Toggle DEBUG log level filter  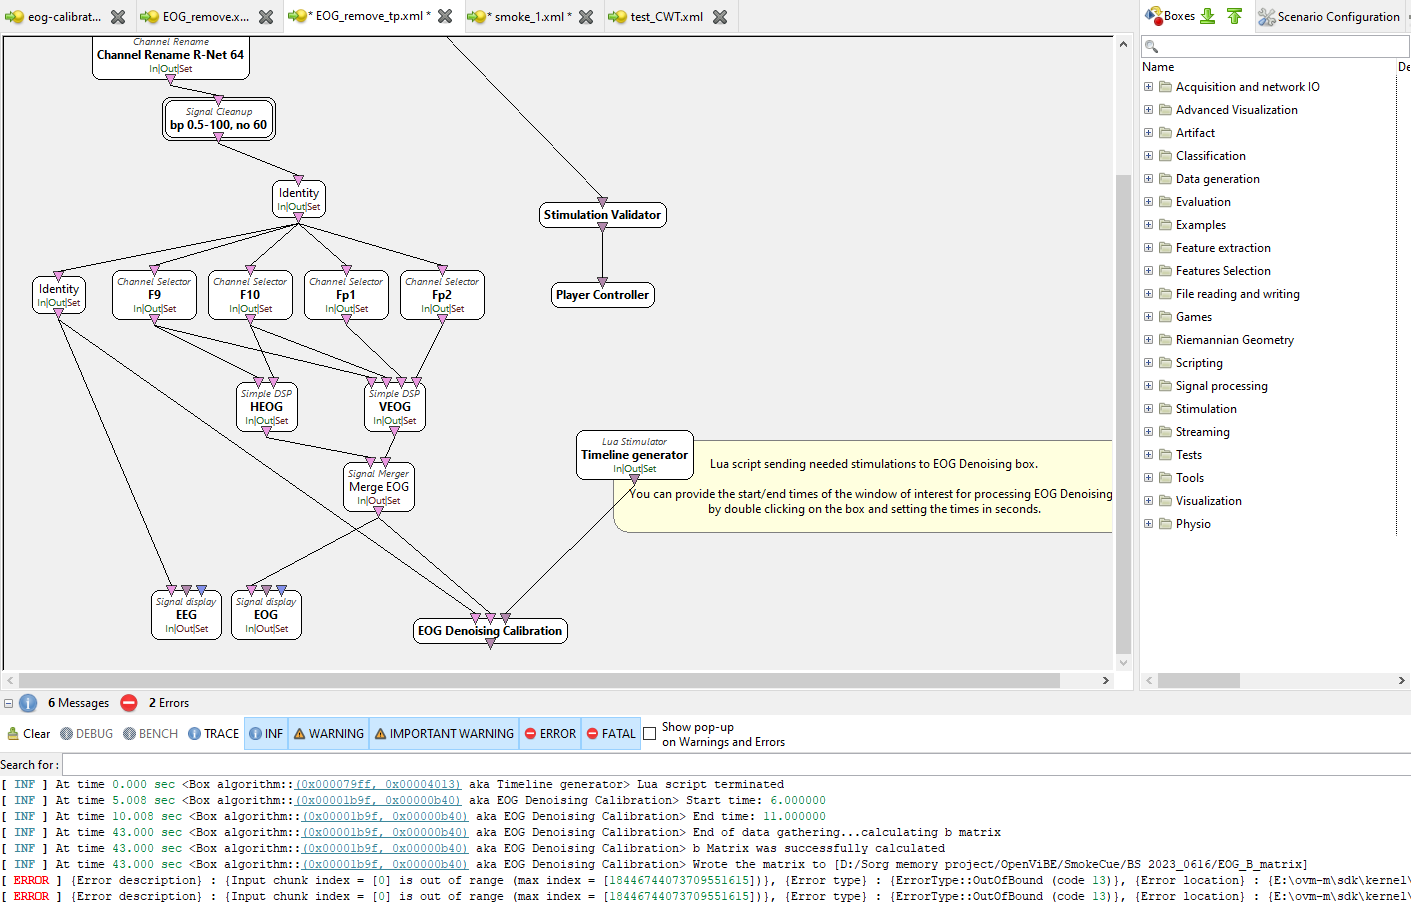86,734
